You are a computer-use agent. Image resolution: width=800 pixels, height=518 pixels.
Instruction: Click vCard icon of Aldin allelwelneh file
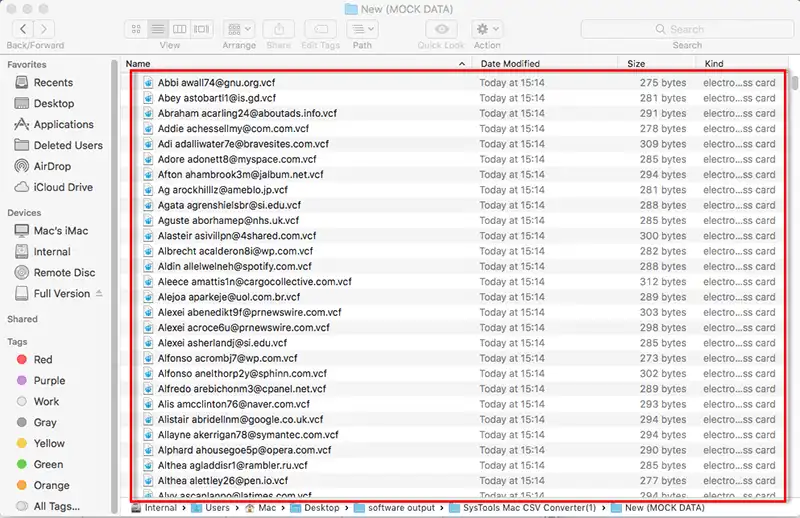point(148,266)
